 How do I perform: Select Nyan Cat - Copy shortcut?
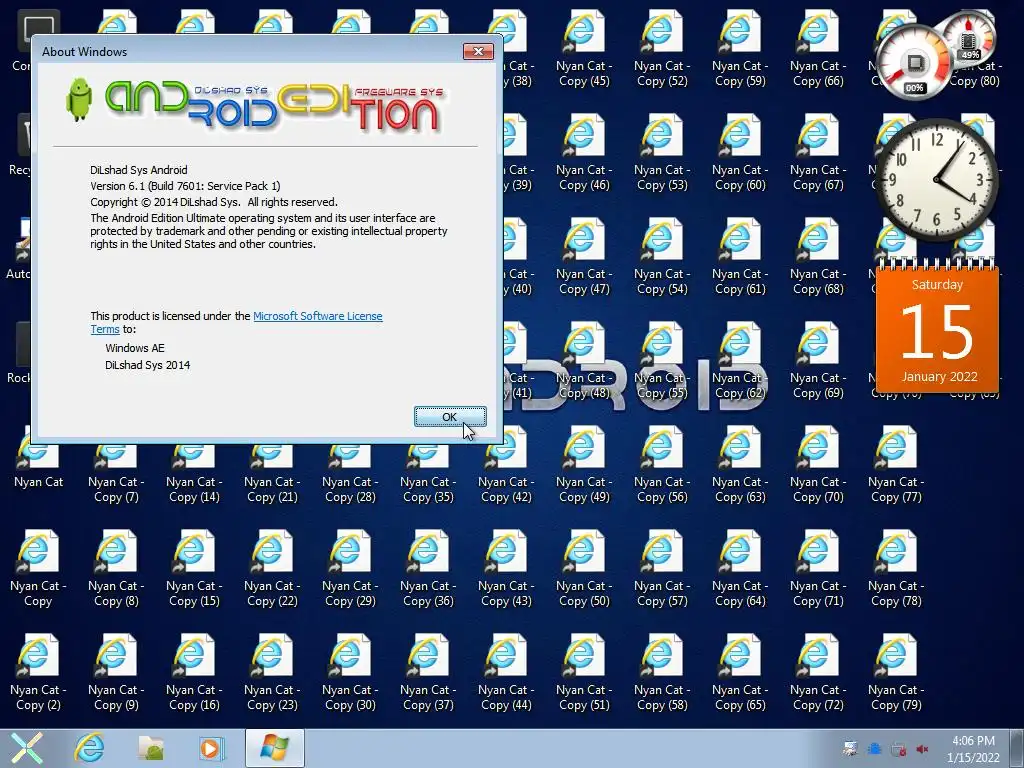tap(39, 569)
